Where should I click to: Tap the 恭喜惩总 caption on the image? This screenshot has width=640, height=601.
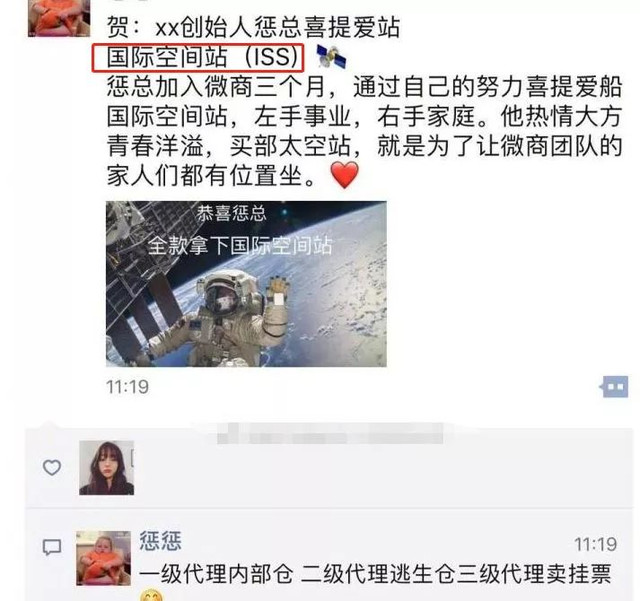[231, 214]
